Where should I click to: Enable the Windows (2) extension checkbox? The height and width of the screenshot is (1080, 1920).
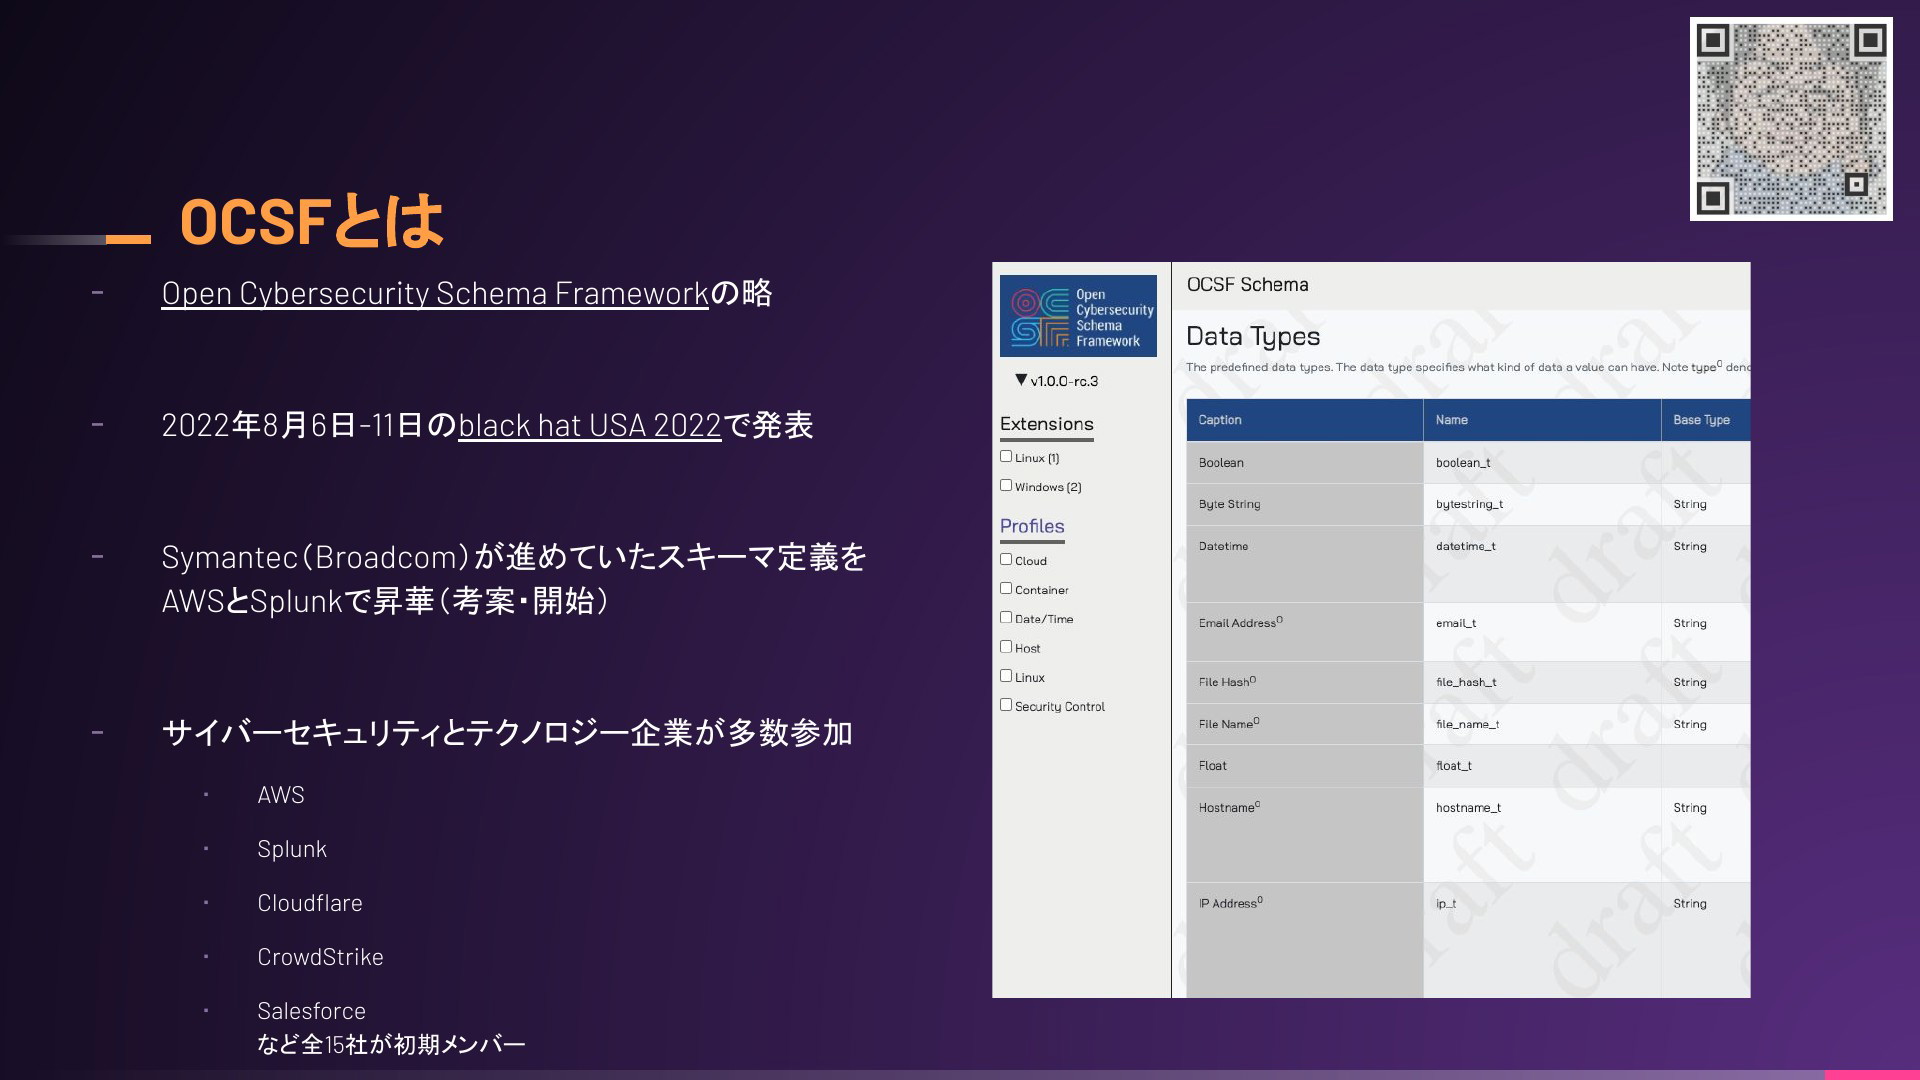point(1006,485)
